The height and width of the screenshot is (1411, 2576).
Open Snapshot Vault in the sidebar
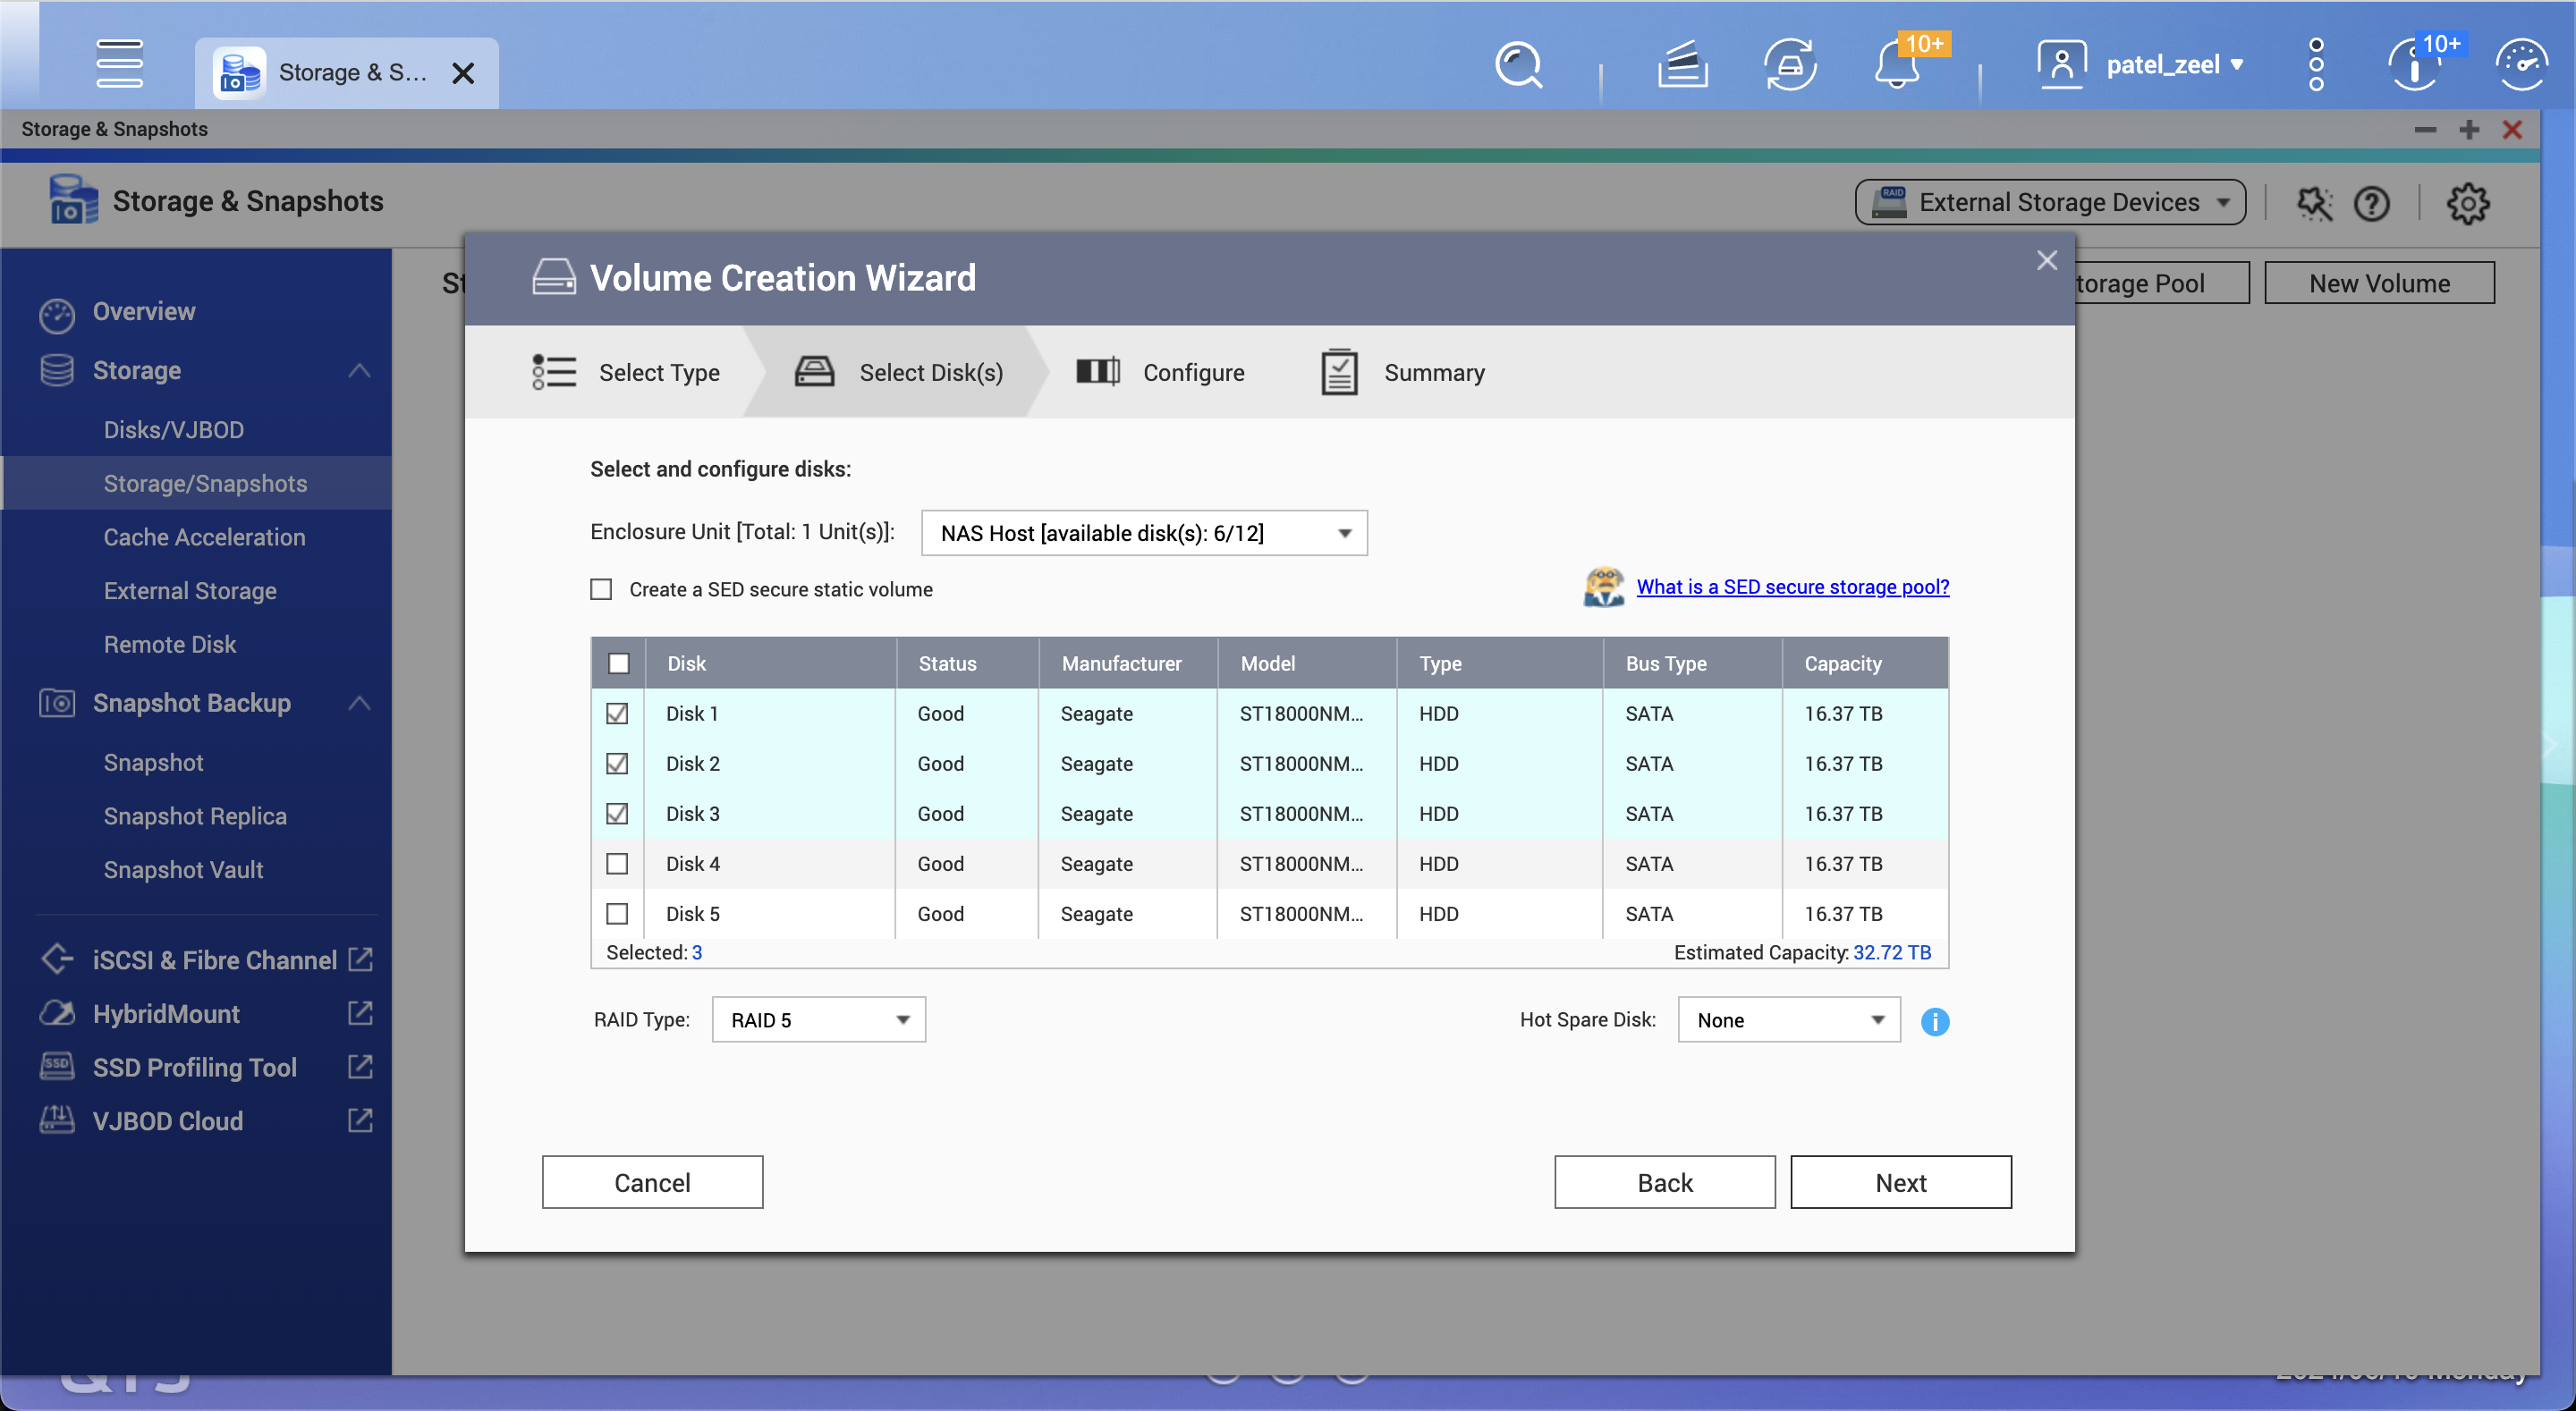coord(183,869)
